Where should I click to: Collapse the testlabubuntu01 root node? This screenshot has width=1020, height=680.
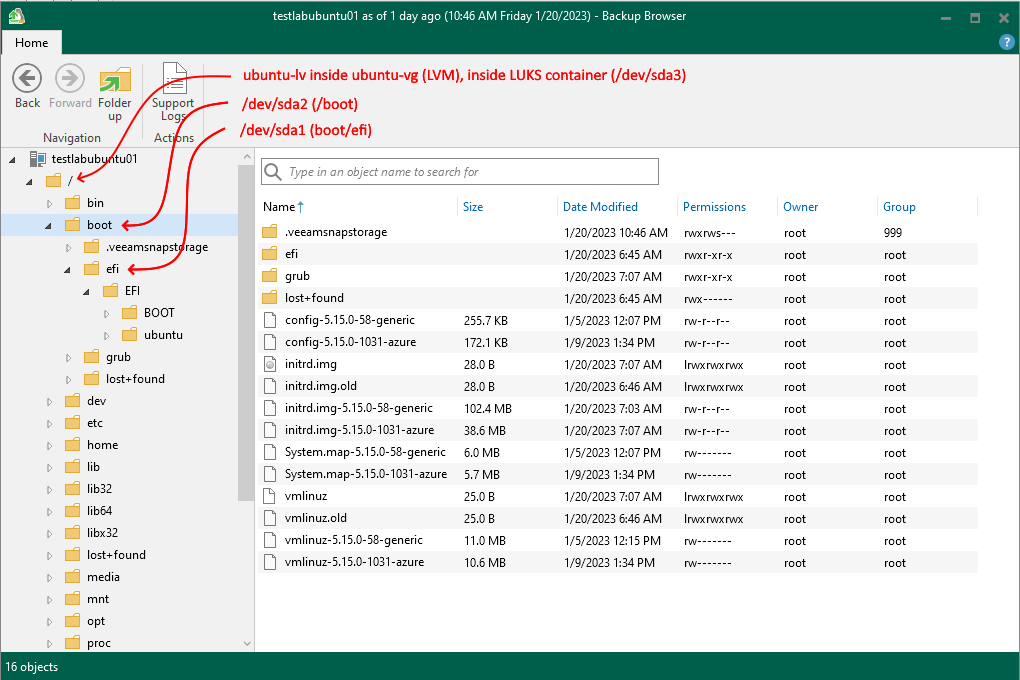[12, 159]
